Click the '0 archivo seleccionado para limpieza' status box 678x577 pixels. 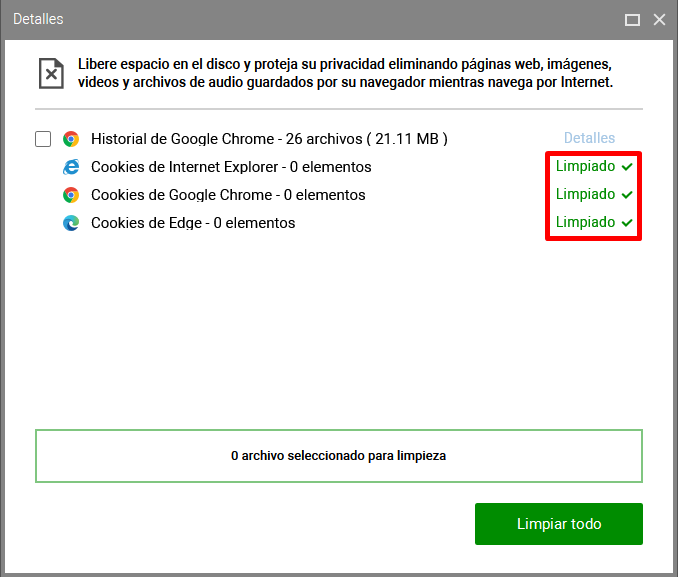point(339,456)
